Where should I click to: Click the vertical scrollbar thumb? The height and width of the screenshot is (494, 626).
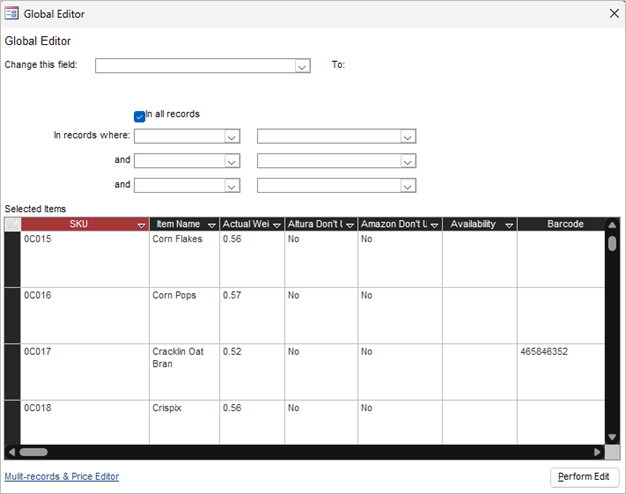612,243
